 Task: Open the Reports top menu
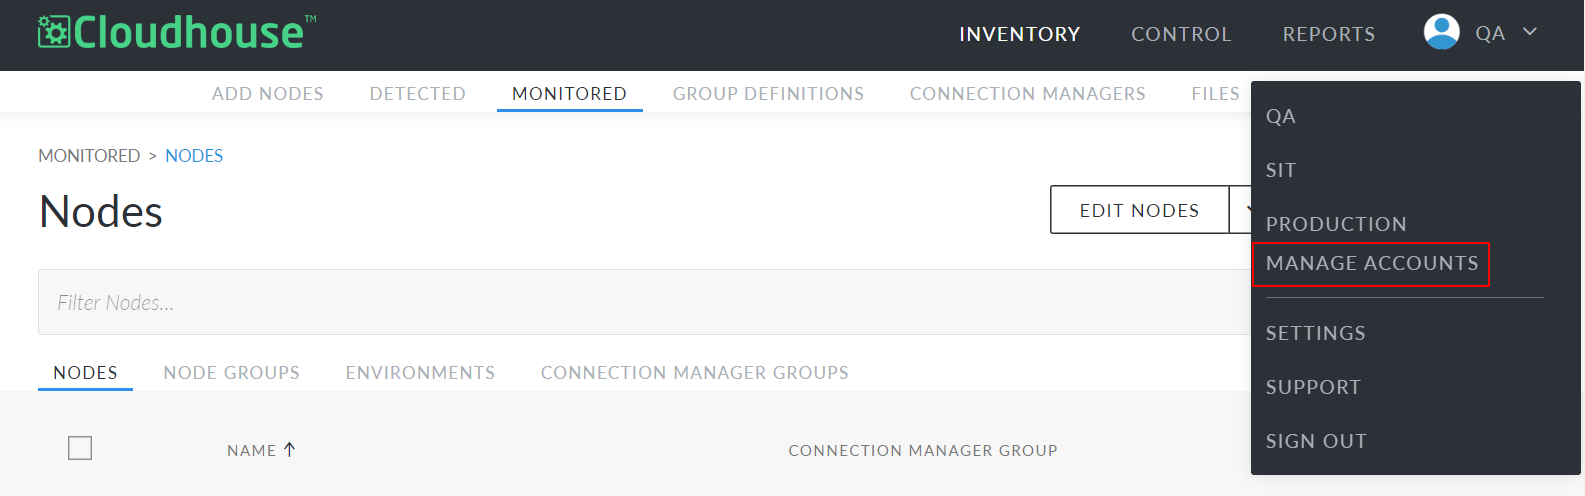click(1328, 34)
